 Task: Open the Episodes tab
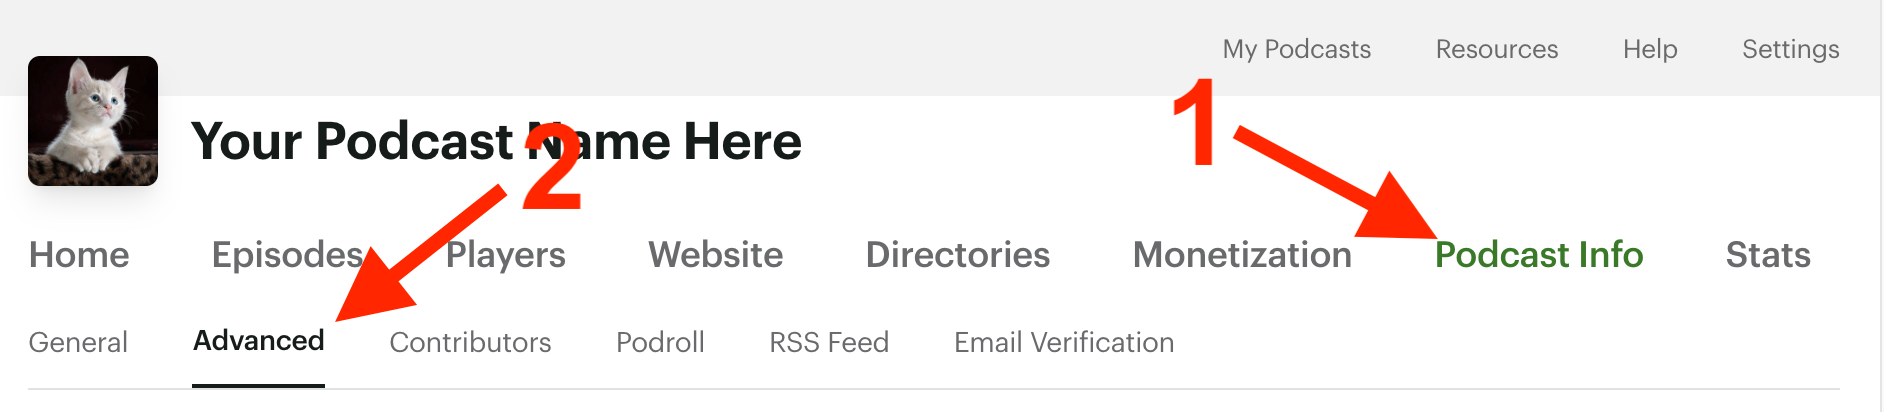pyautogui.click(x=288, y=255)
